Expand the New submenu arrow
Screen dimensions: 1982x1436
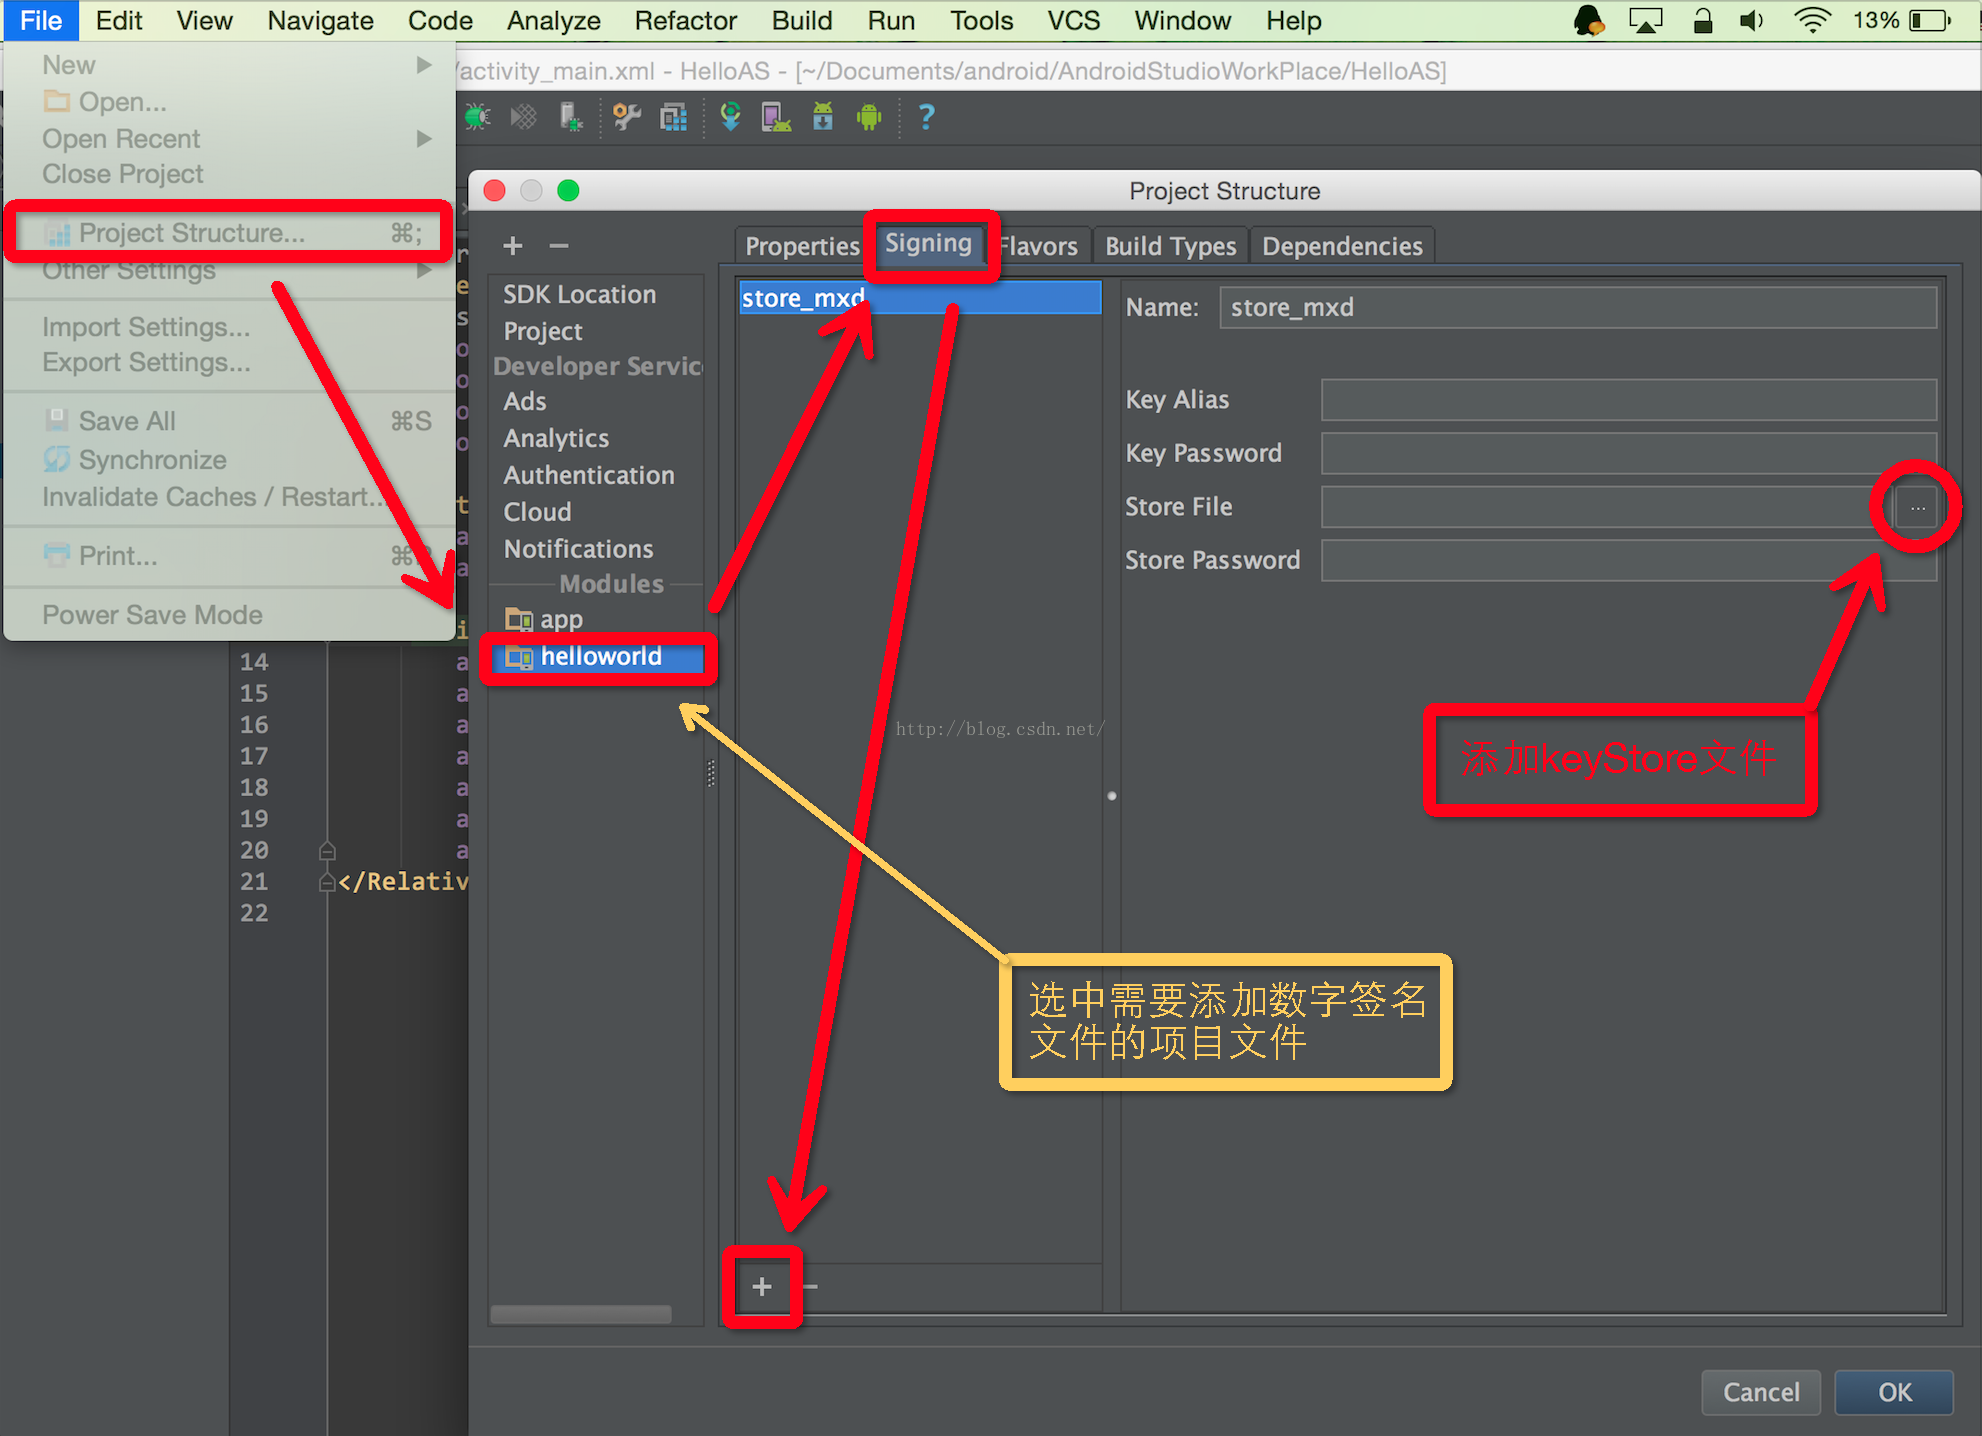click(x=424, y=65)
